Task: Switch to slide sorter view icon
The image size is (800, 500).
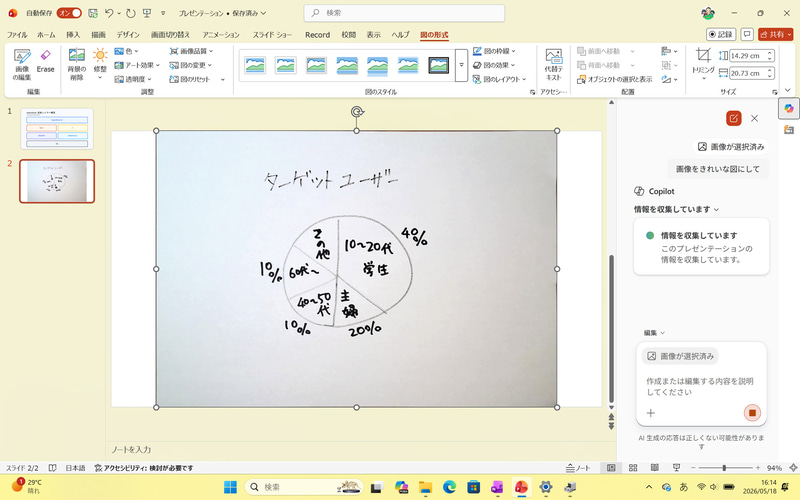Action: pyautogui.click(x=633, y=468)
